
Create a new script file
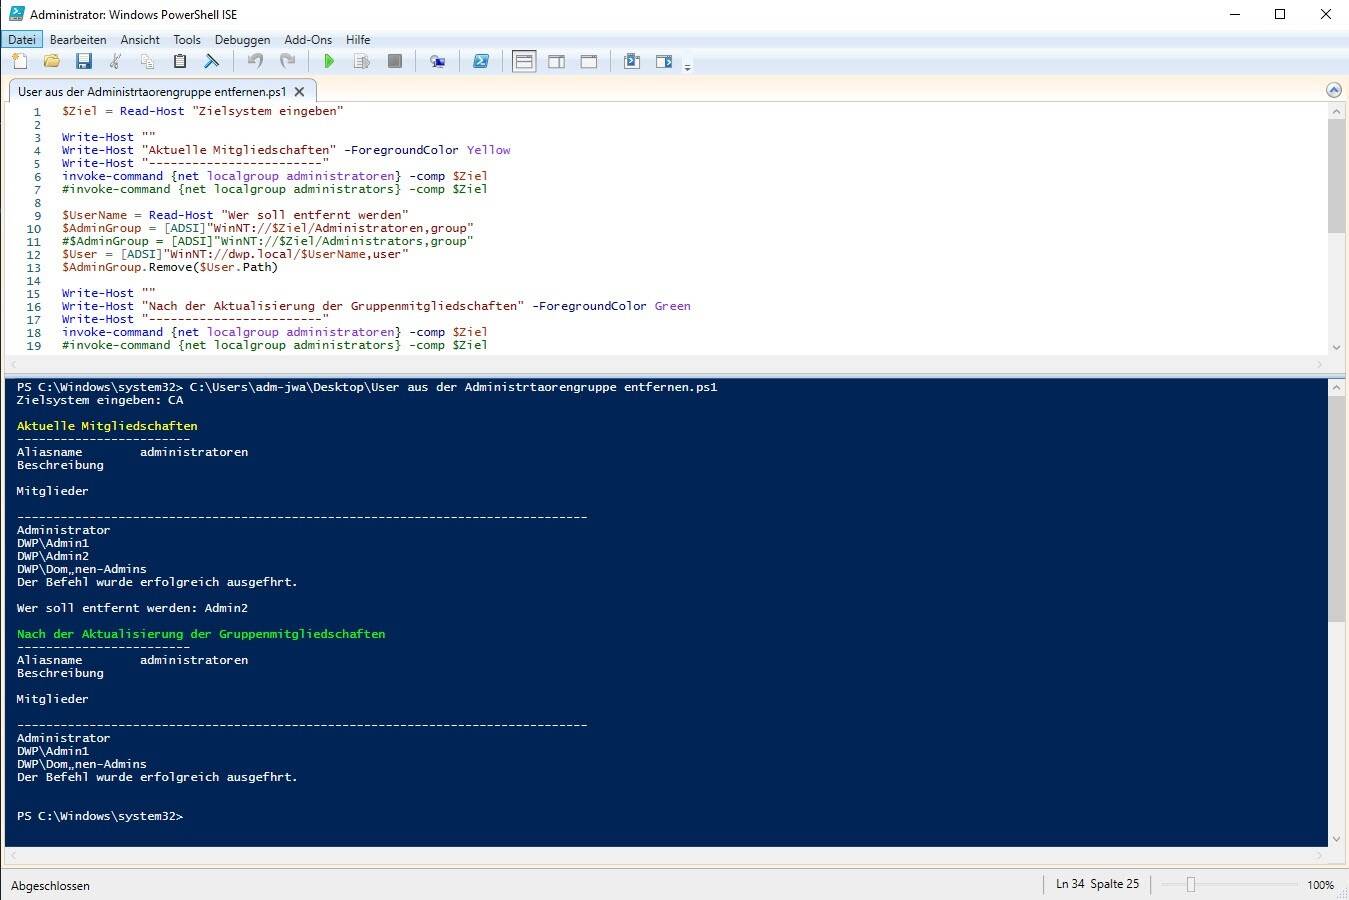coord(19,62)
